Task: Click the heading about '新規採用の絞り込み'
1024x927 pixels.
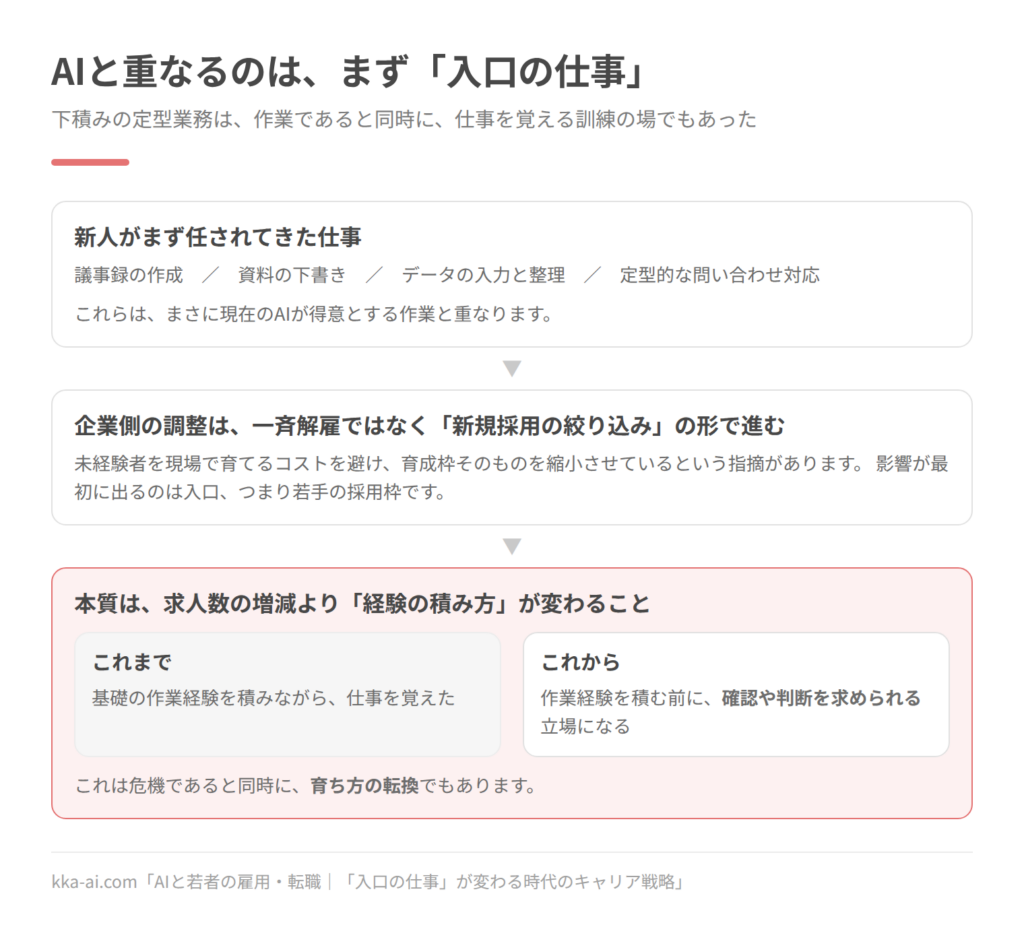Action: pos(430,426)
